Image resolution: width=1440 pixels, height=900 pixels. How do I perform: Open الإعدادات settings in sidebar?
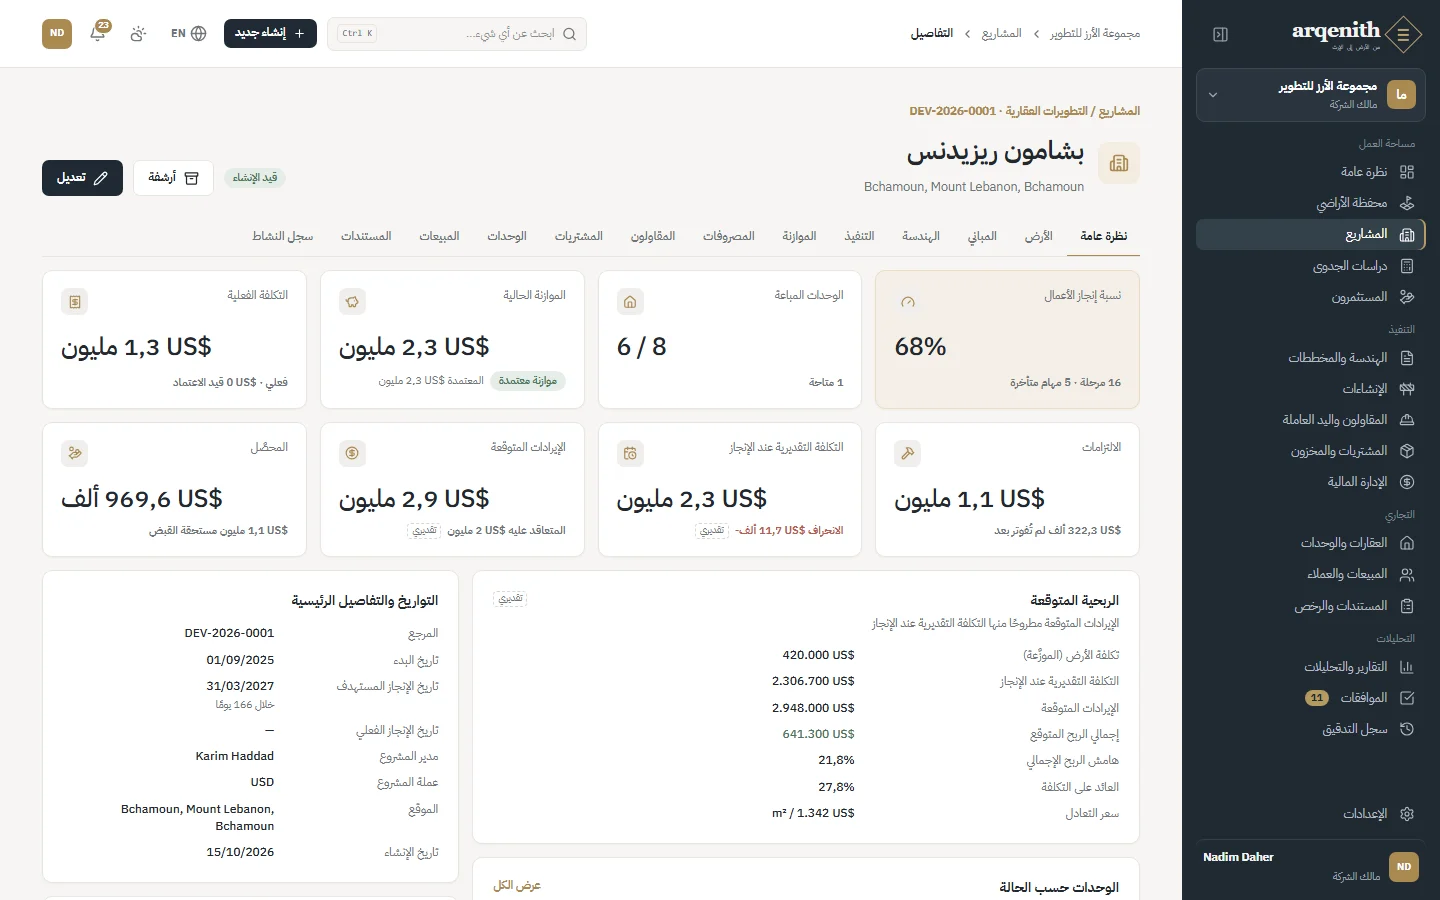click(1310, 814)
